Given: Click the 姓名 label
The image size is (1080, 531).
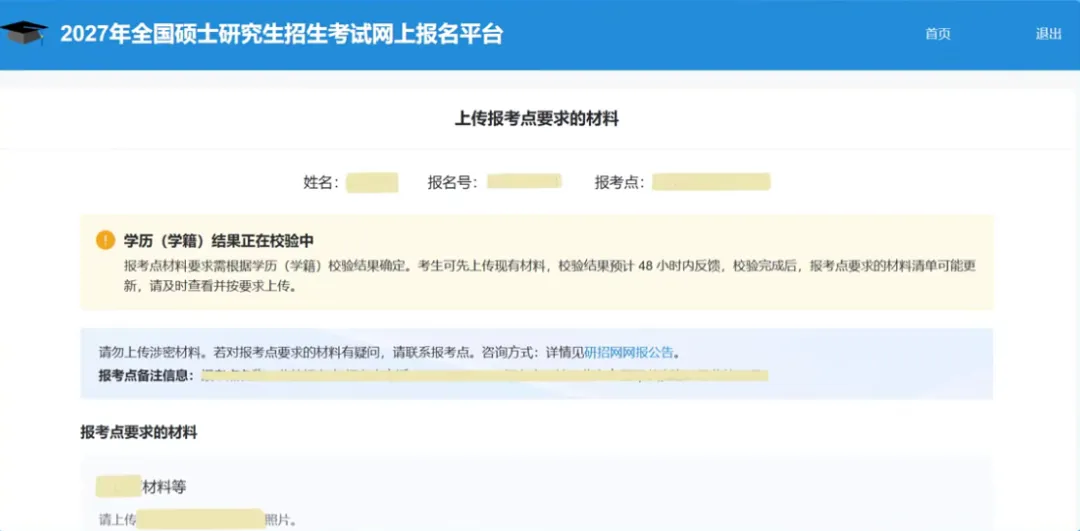Looking at the screenshot, I should tap(321, 183).
